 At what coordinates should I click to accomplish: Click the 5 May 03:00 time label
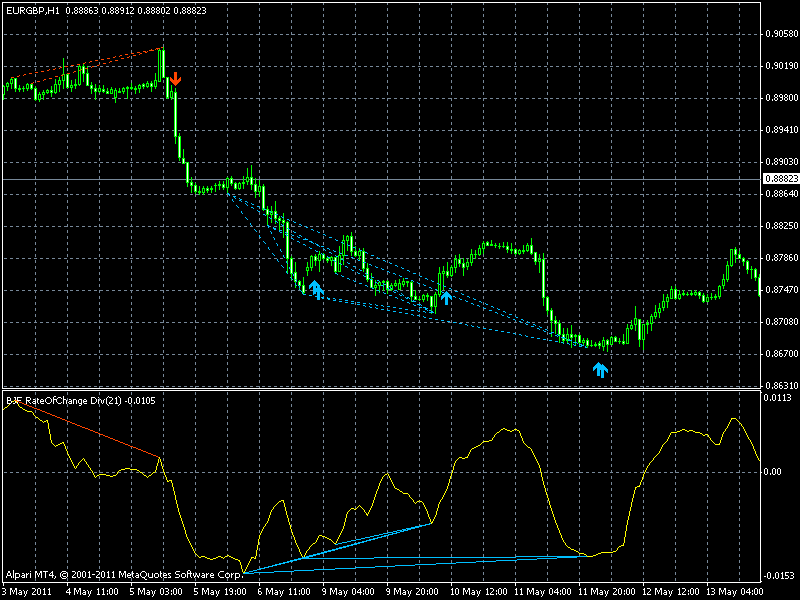(x=156, y=592)
